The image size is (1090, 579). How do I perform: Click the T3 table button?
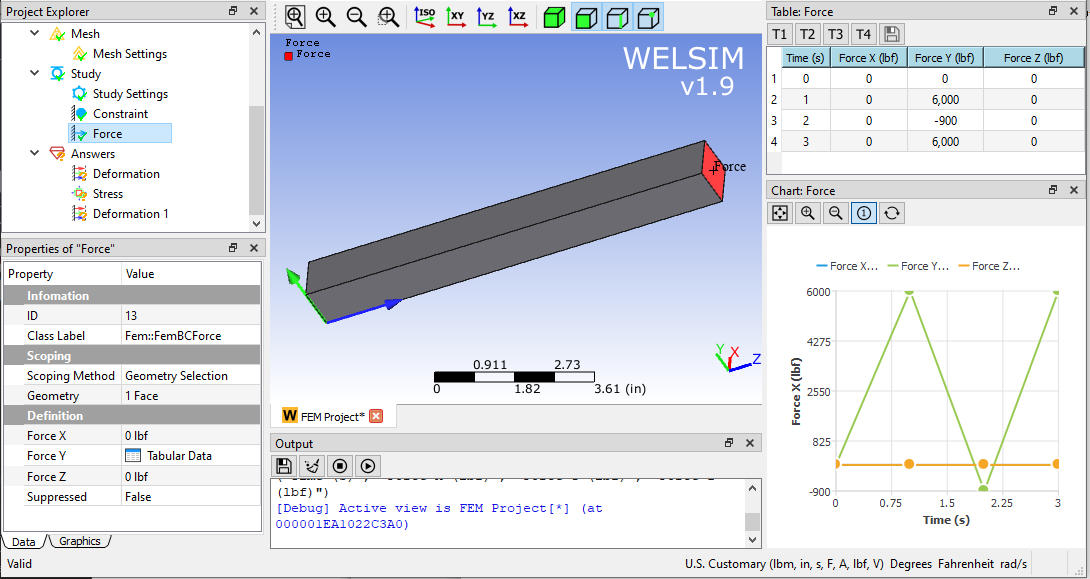point(836,34)
